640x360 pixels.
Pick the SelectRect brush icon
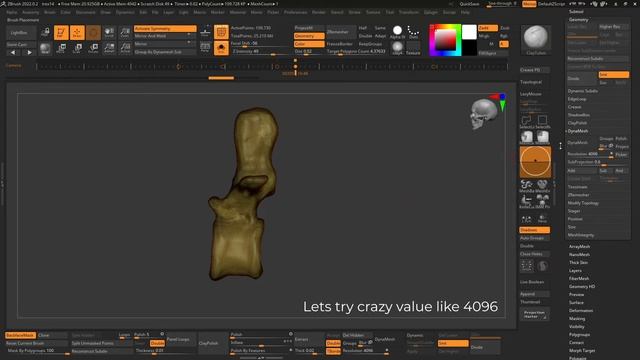pyautogui.click(x=542, y=122)
